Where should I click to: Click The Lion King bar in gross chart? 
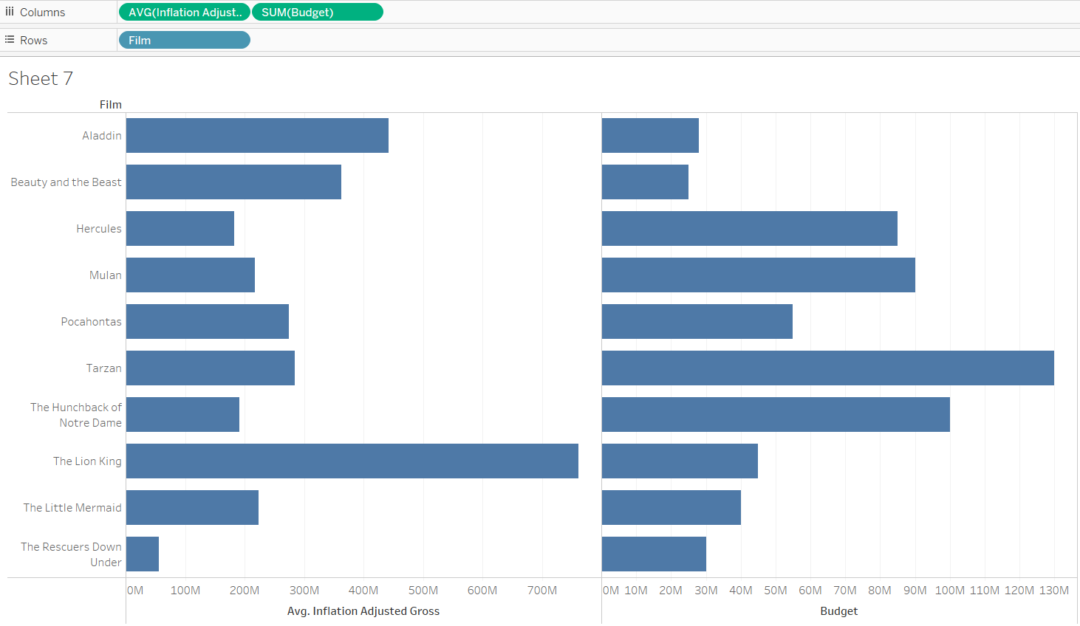(350, 461)
